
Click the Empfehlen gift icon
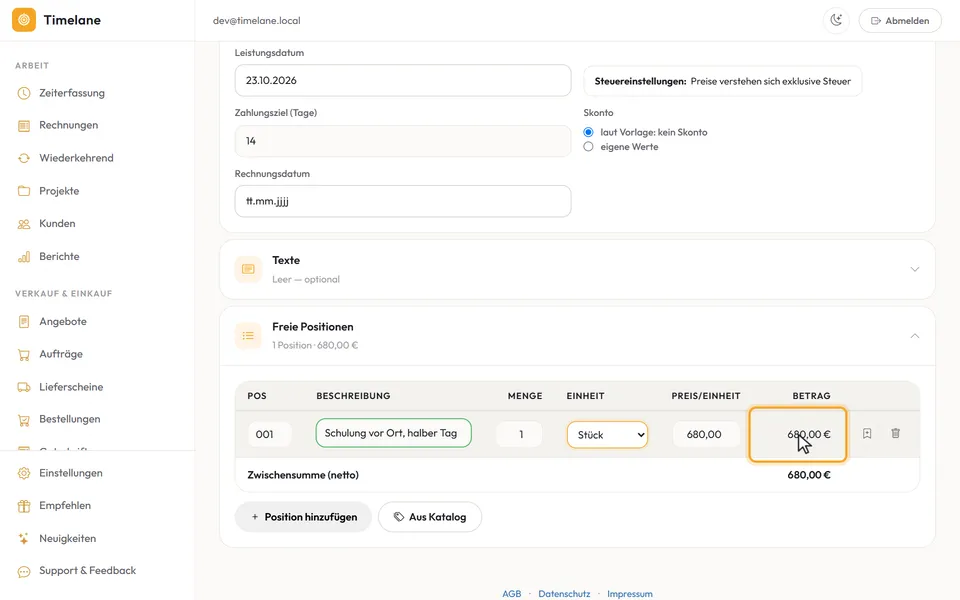click(x=24, y=506)
